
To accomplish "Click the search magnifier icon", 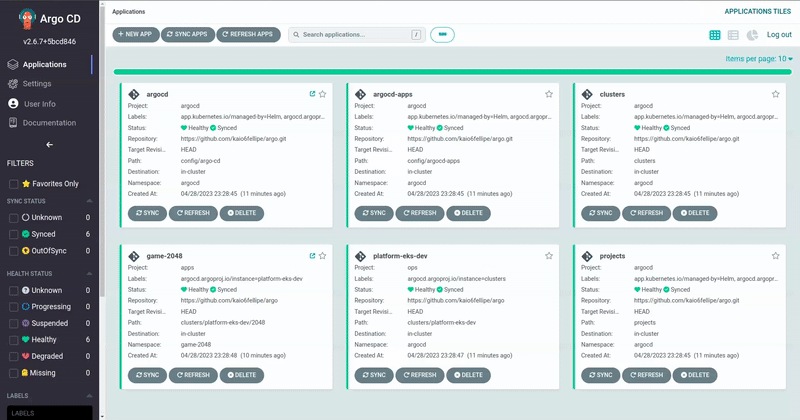I will [x=296, y=35].
